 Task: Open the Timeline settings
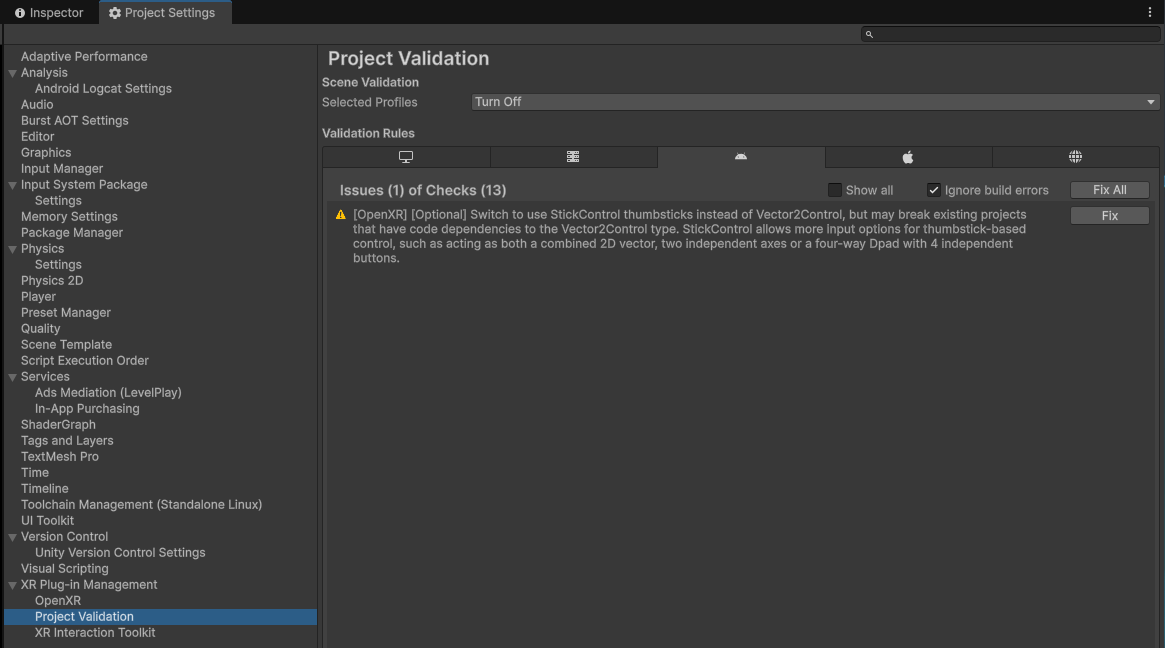coord(45,489)
